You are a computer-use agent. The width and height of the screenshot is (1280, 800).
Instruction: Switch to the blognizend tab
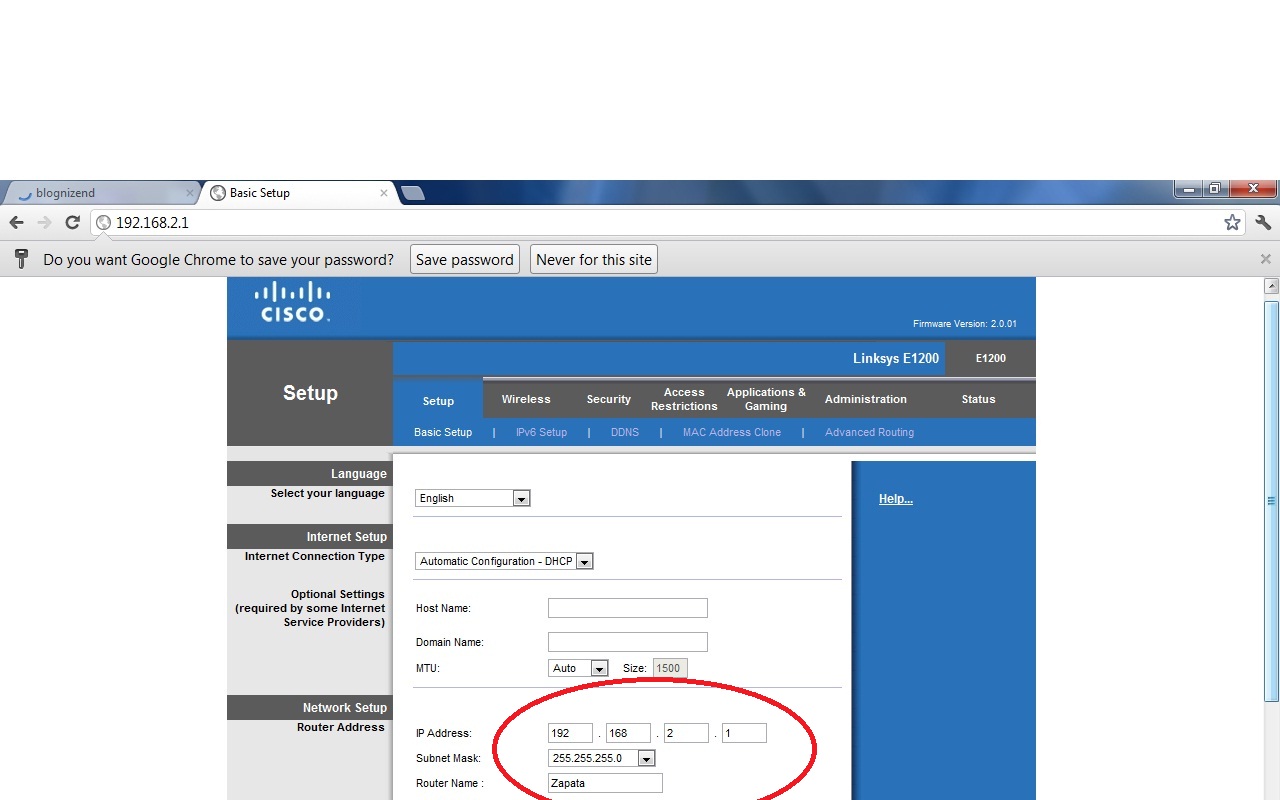100,193
